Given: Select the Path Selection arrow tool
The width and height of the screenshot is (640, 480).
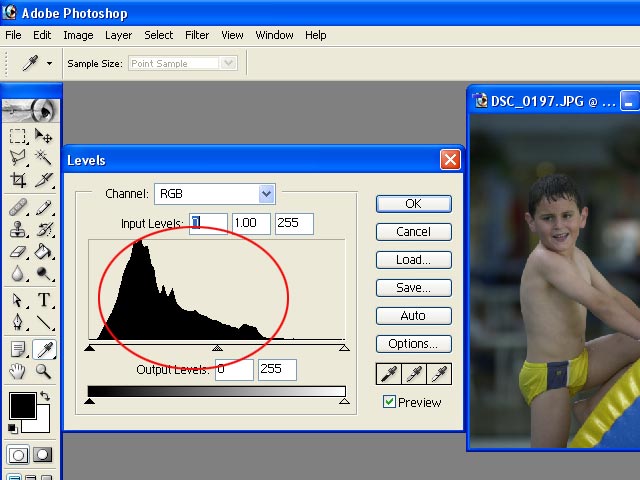Looking at the screenshot, I should [18, 300].
